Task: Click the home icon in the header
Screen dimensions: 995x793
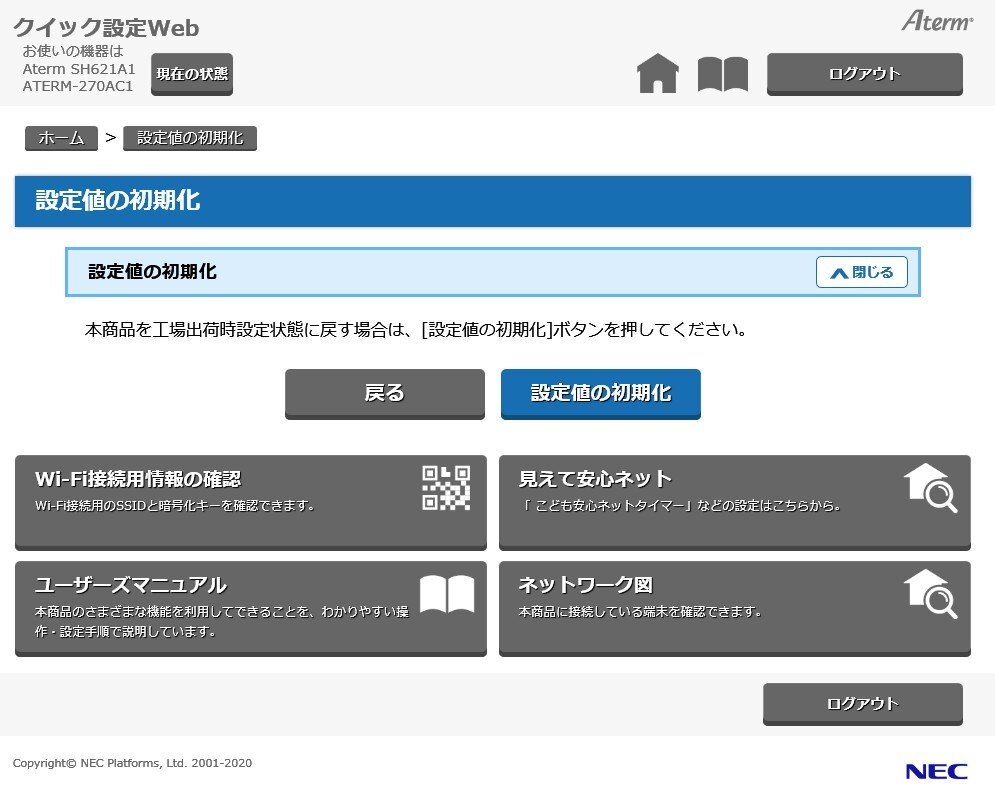Action: [x=658, y=73]
